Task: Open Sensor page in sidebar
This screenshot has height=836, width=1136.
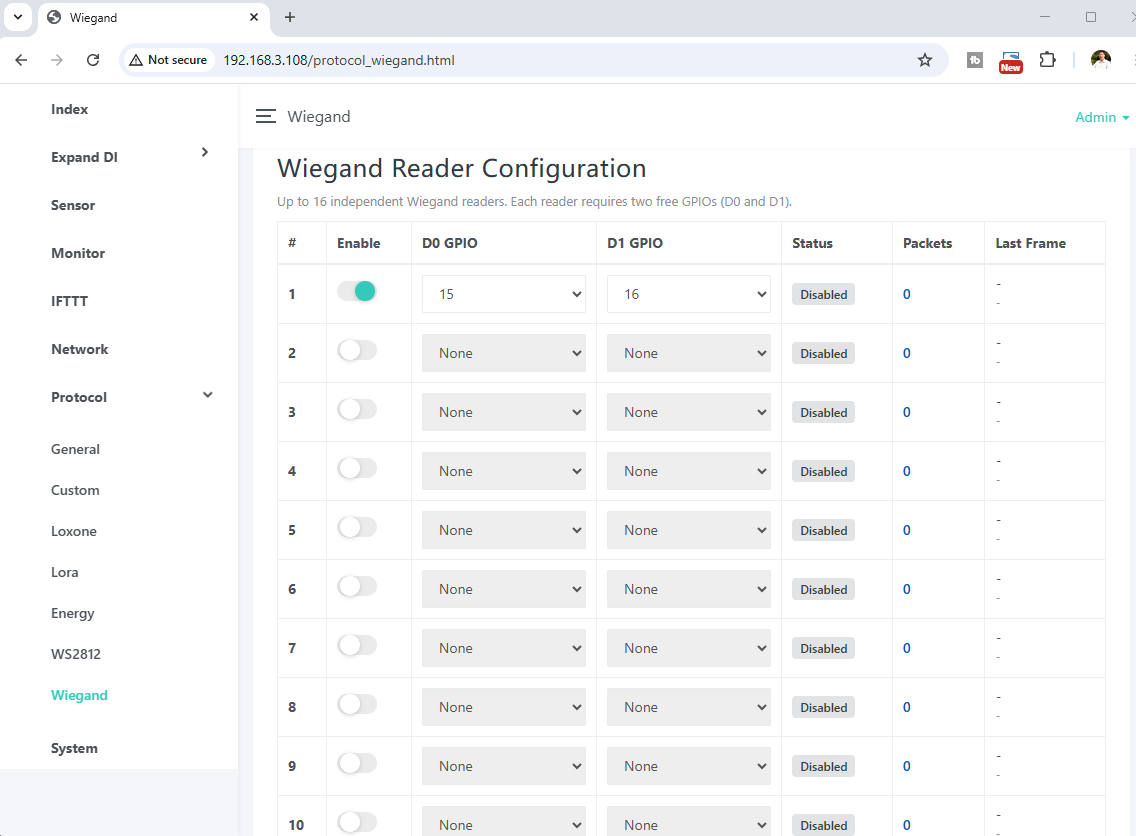Action: pos(73,205)
